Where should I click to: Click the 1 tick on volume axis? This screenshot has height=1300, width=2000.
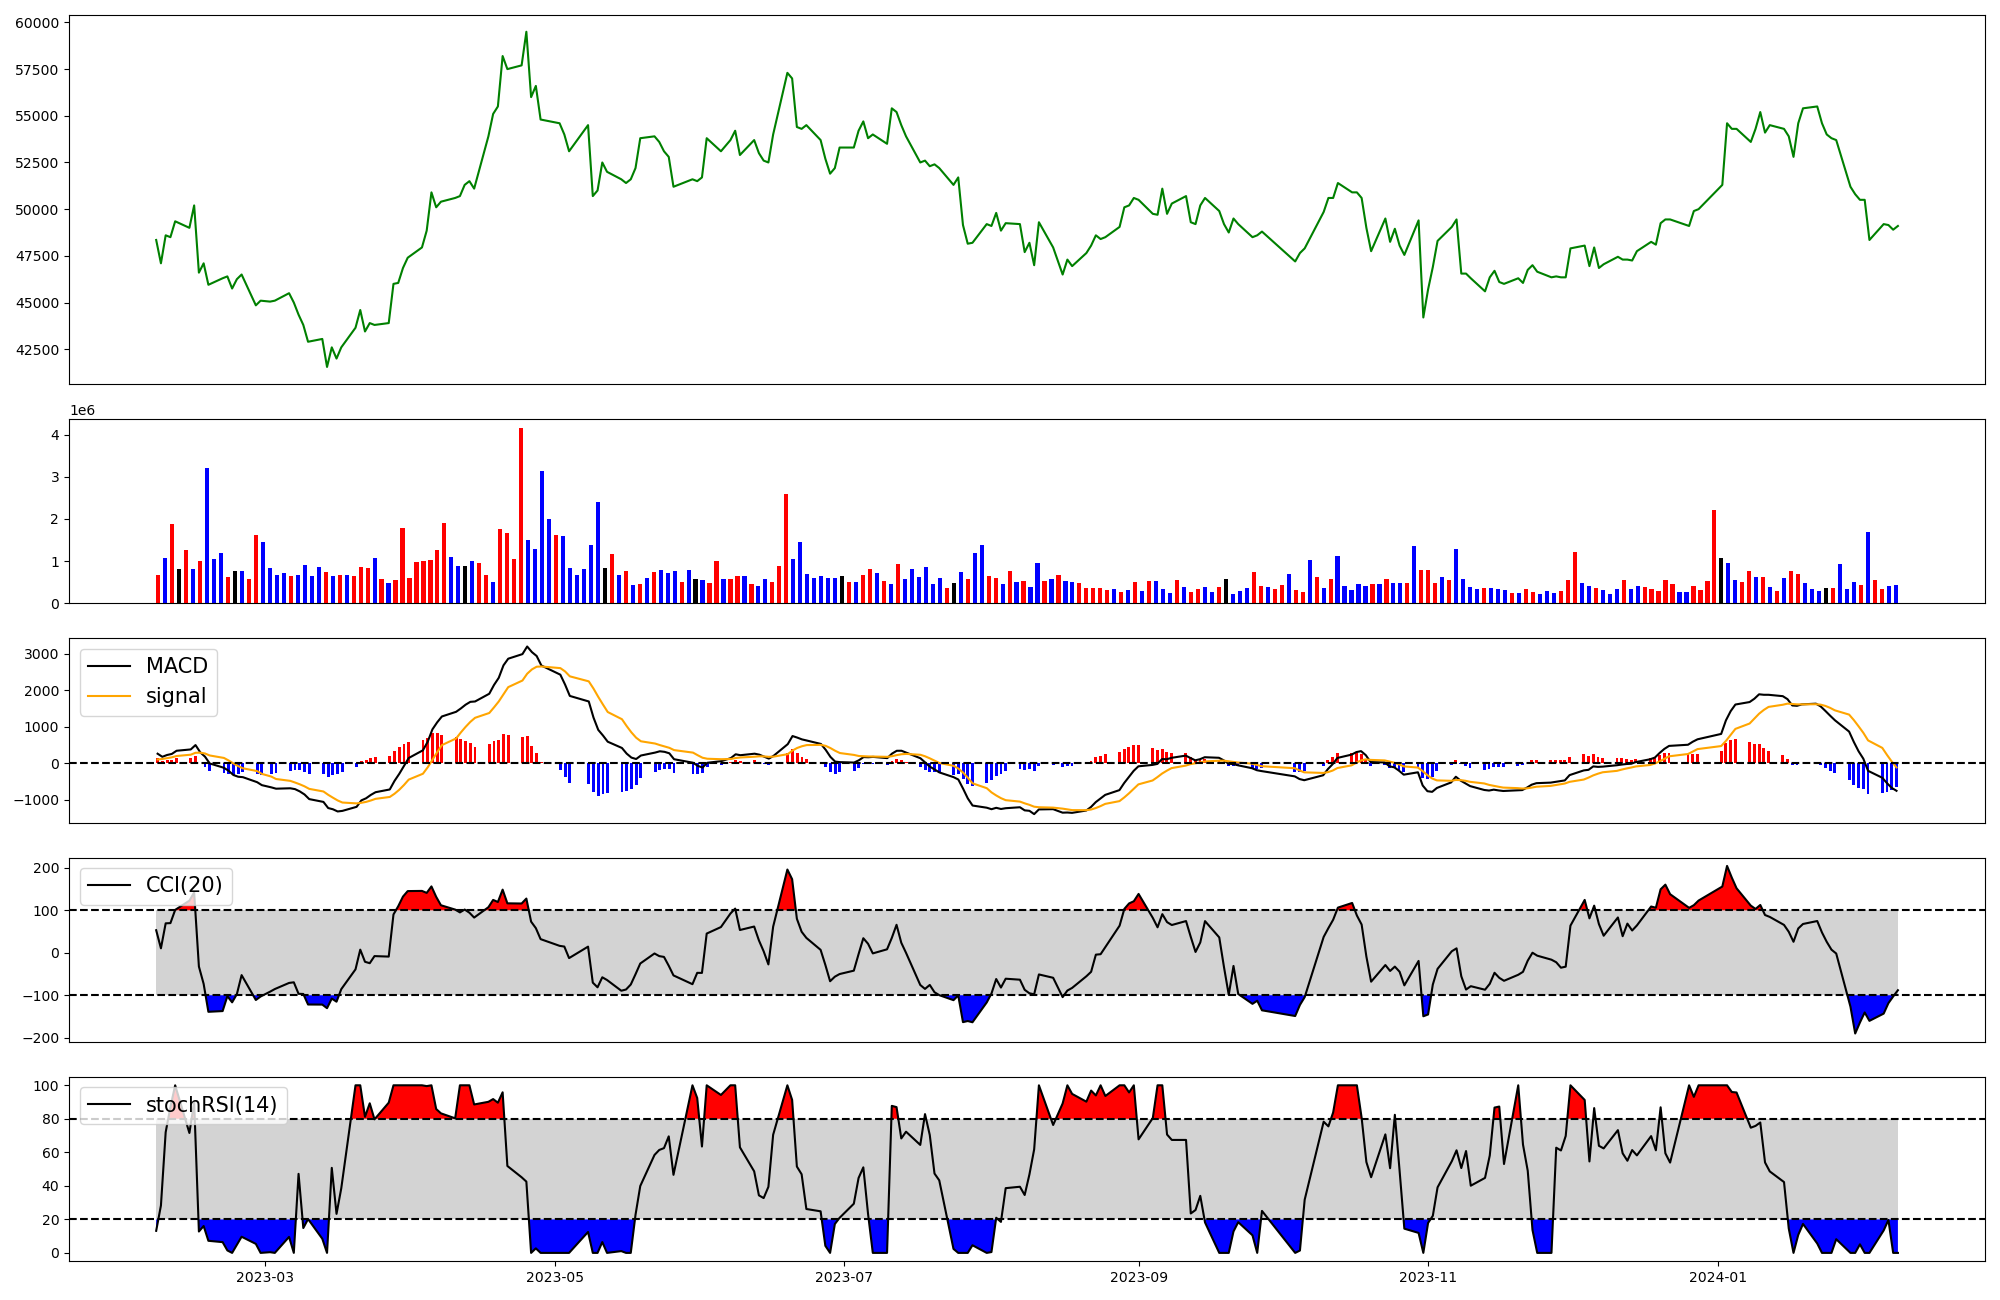pyautogui.click(x=55, y=562)
